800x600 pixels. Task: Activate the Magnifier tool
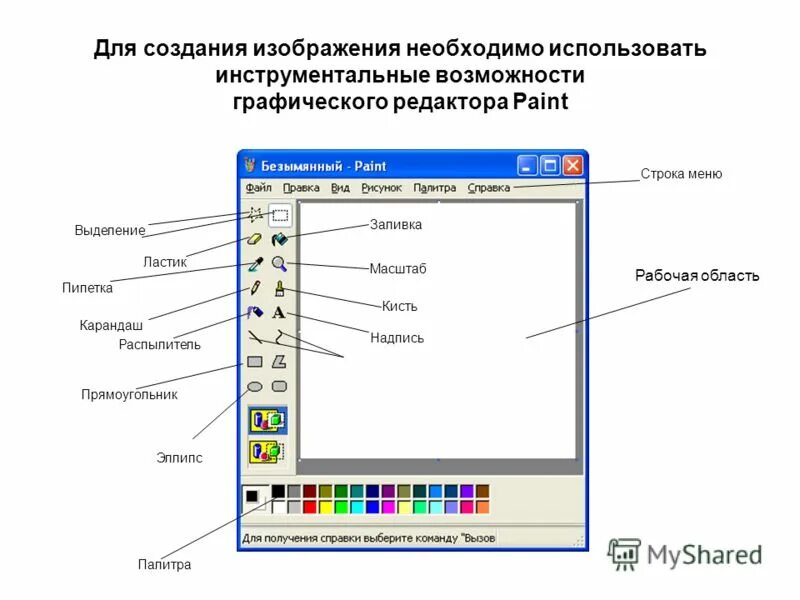(279, 264)
